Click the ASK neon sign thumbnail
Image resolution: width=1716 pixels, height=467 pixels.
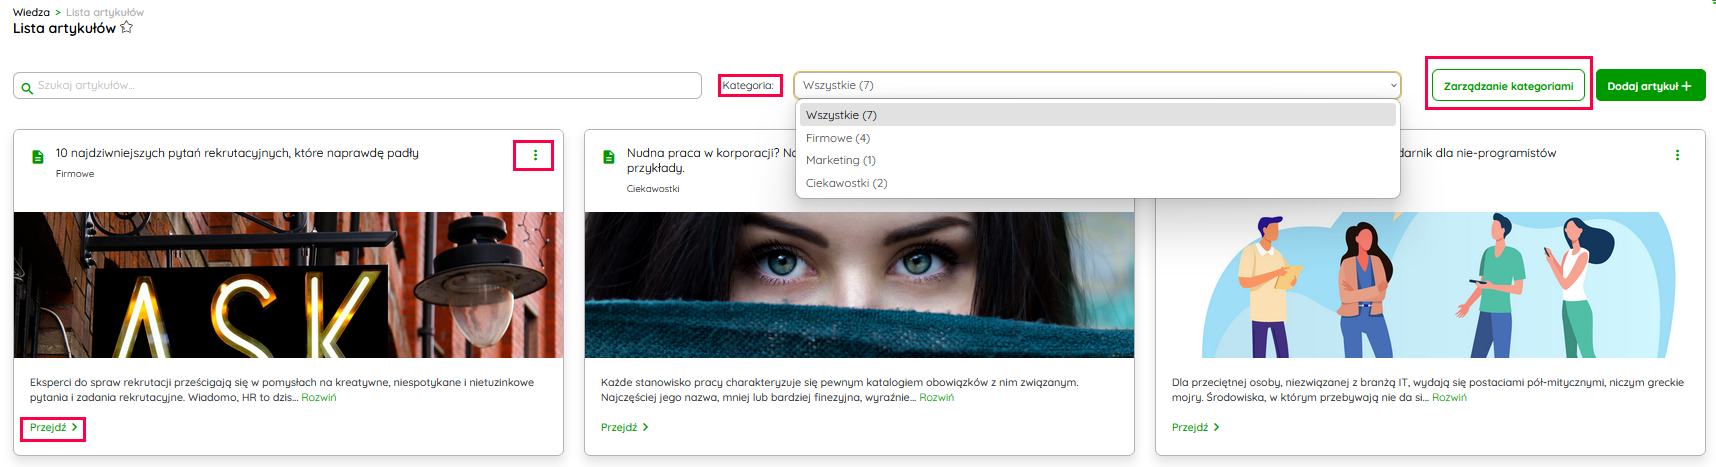coord(288,285)
